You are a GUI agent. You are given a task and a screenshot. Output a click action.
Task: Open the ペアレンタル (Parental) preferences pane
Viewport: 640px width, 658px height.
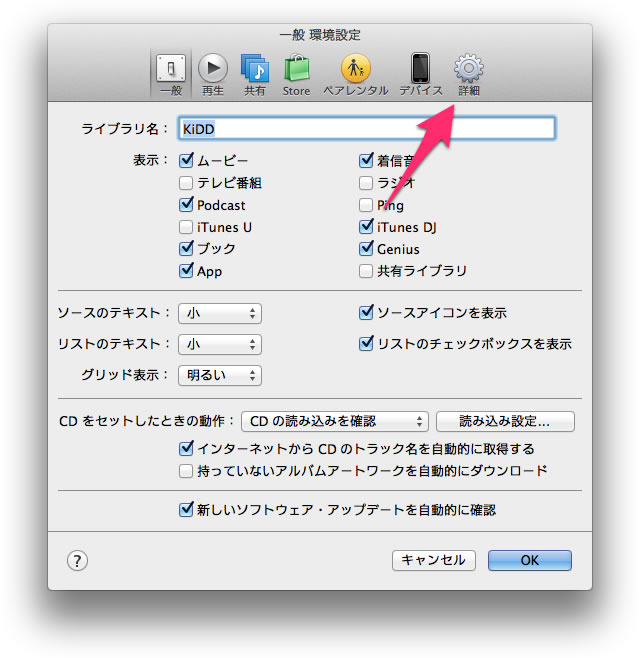(355, 74)
